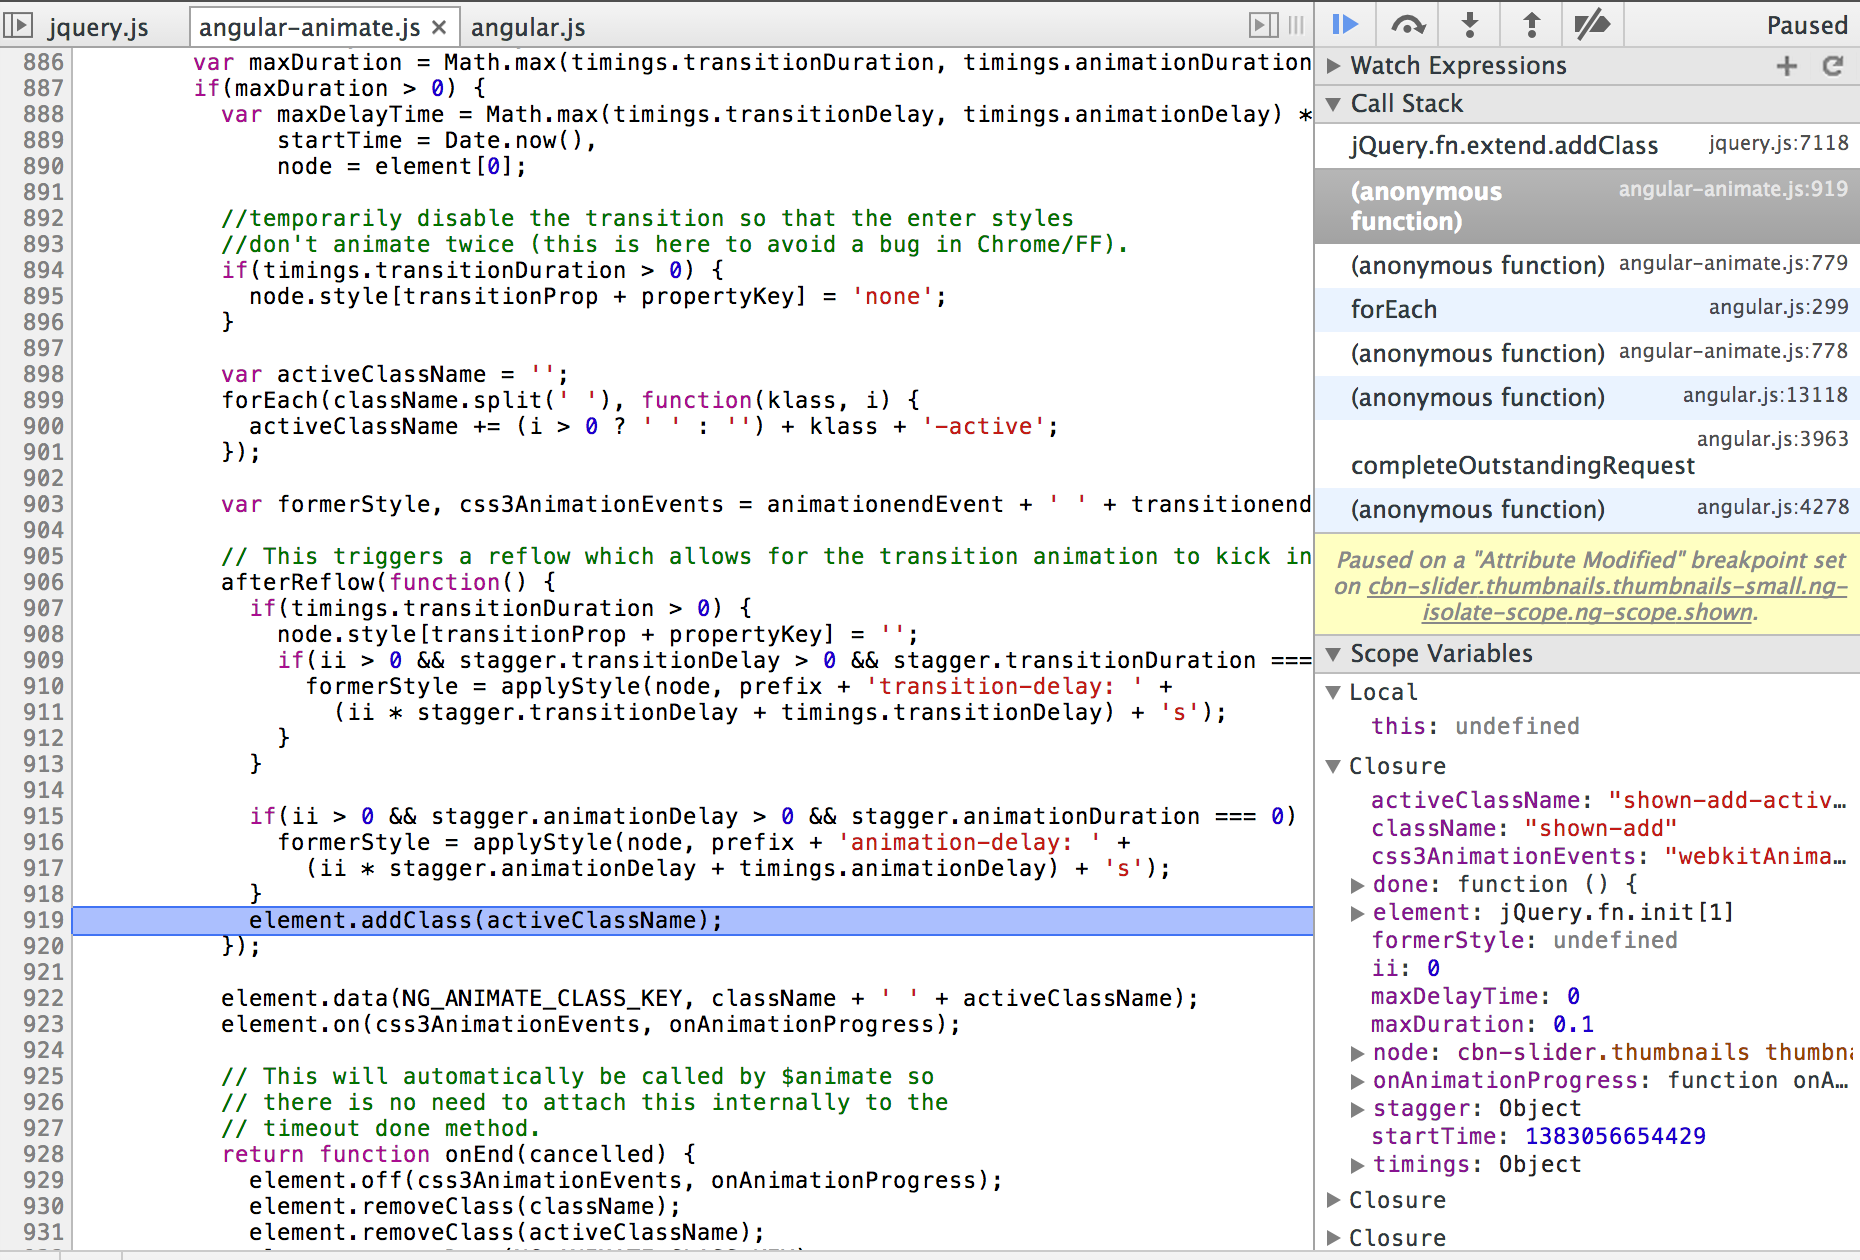The height and width of the screenshot is (1260, 1860).
Task: Collapse the Local scope
Action: [x=1333, y=692]
